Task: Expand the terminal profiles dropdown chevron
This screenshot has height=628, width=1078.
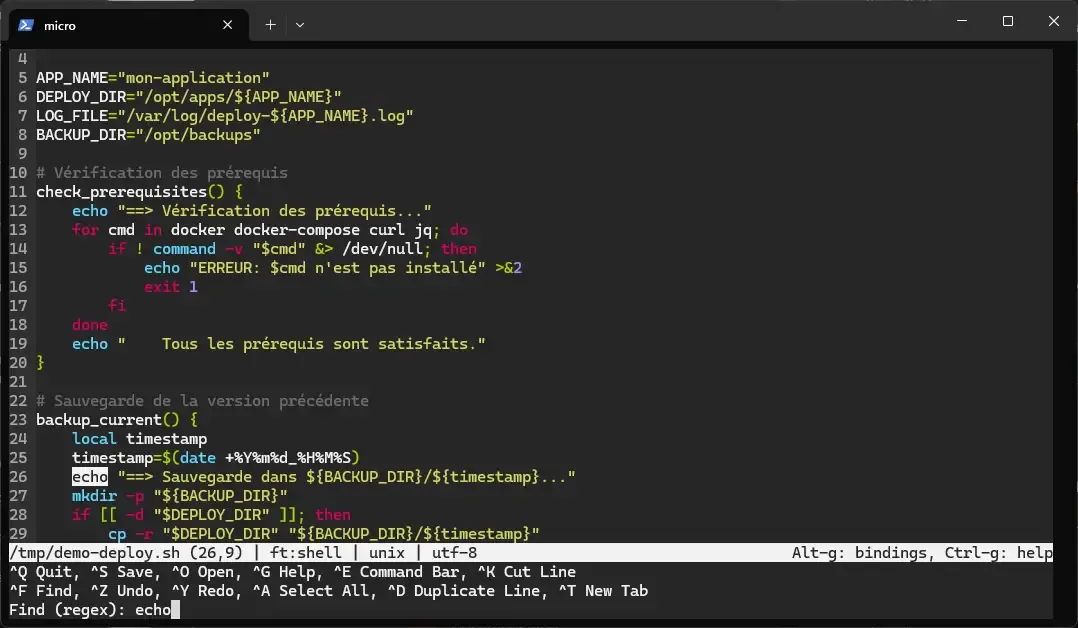Action: point(300,25)
